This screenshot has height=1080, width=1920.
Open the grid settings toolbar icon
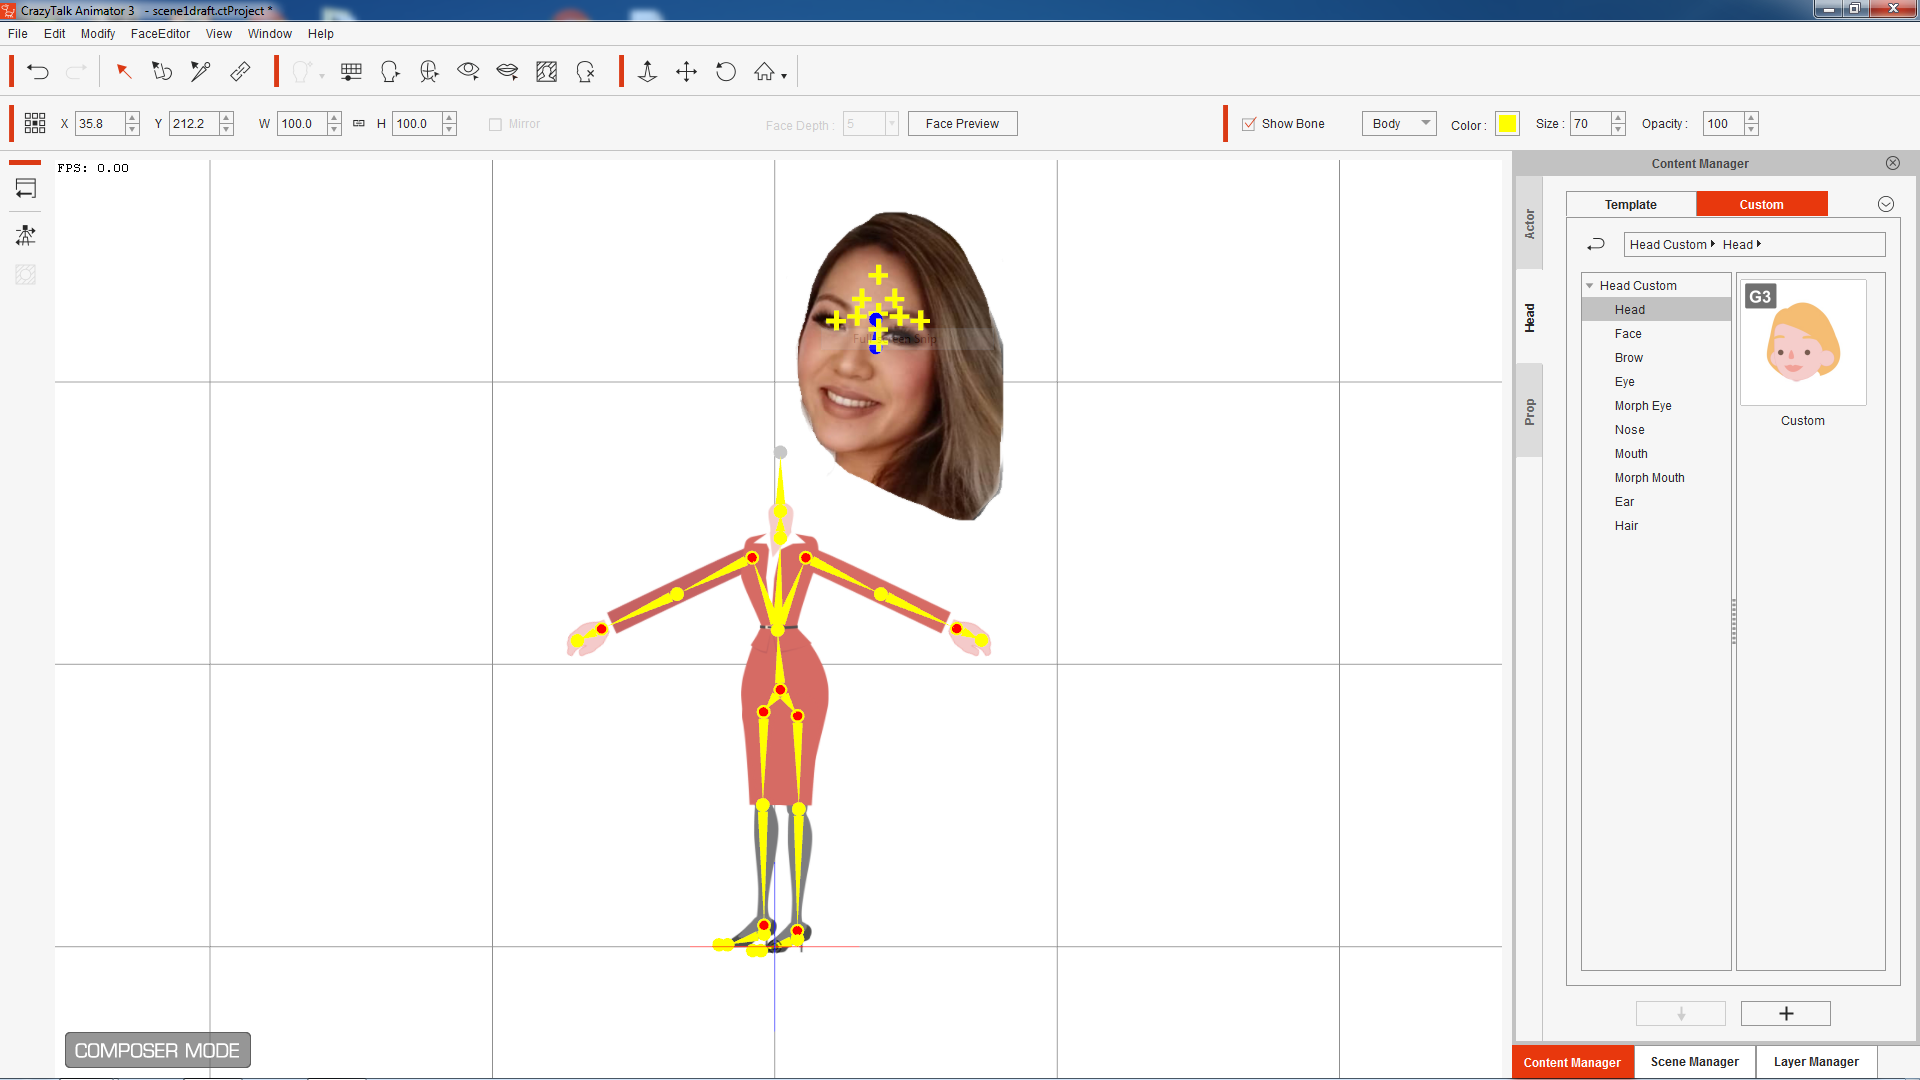pos(351,71)
